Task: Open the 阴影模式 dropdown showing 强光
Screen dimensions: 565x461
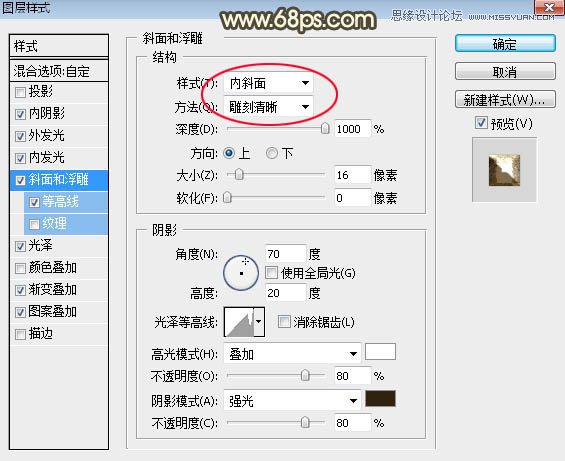Action: coord(292,400)
